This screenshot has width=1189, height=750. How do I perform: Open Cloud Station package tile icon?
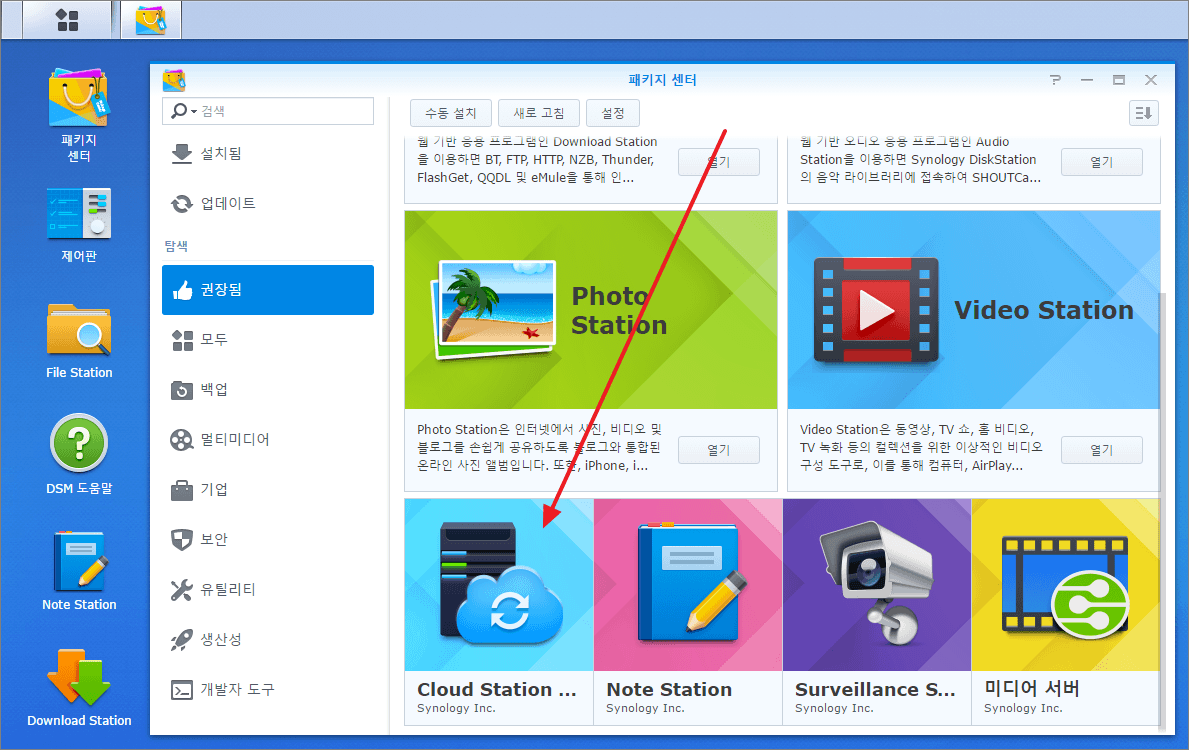[x=499, y=585]
